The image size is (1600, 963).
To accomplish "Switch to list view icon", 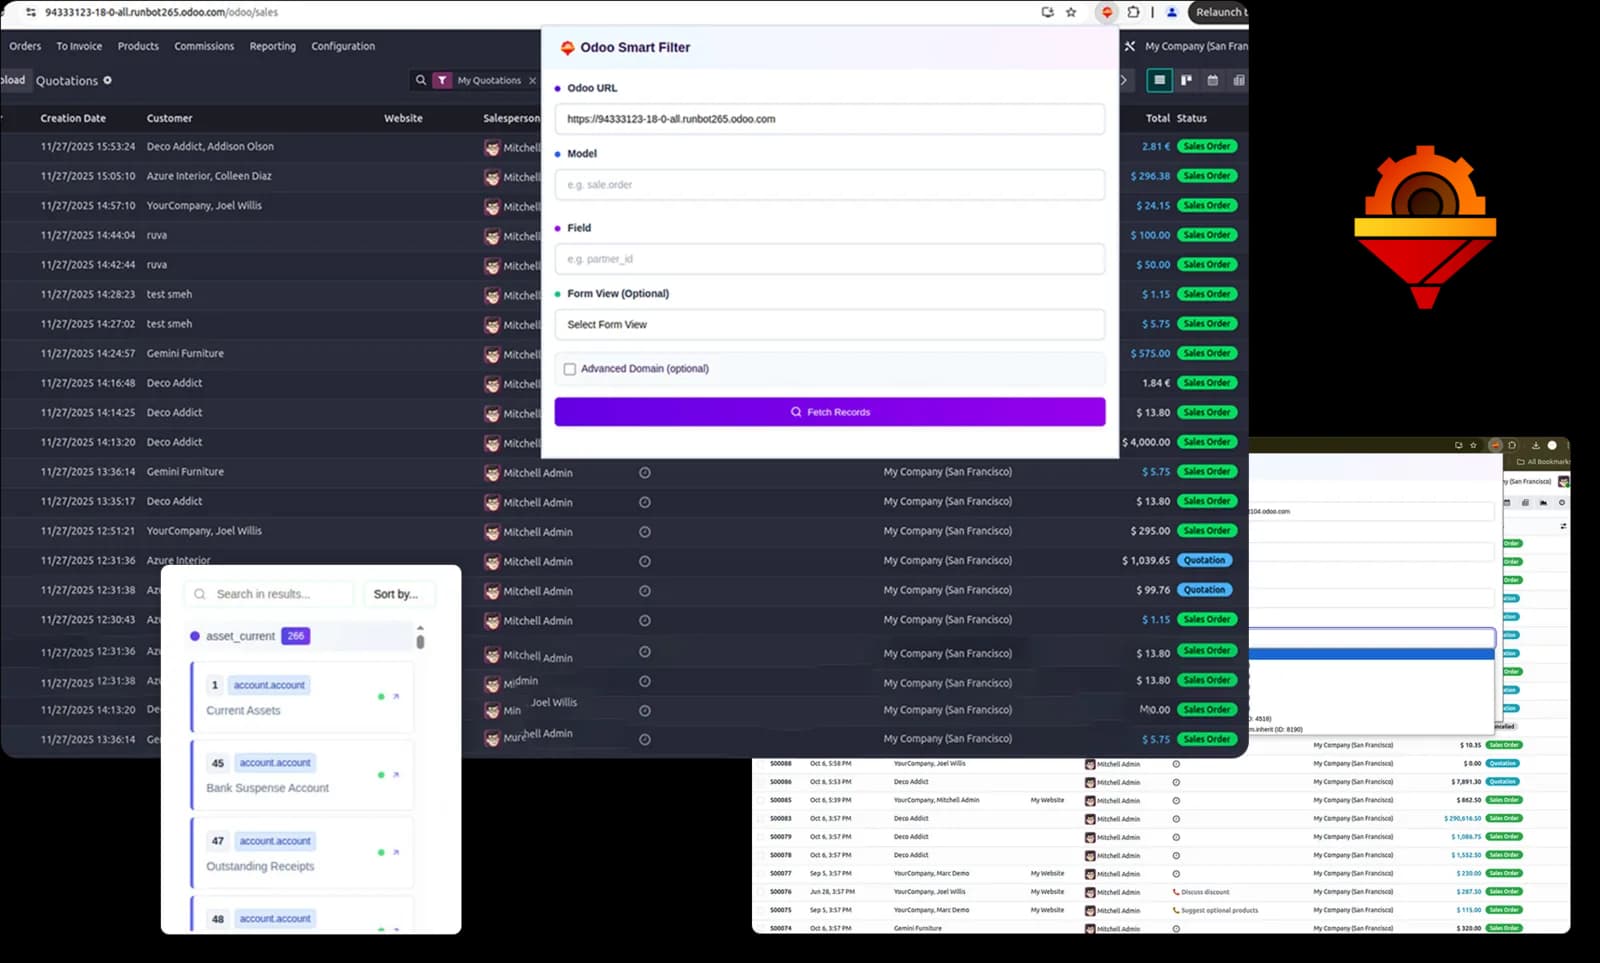I will (x=1159, y=80).
